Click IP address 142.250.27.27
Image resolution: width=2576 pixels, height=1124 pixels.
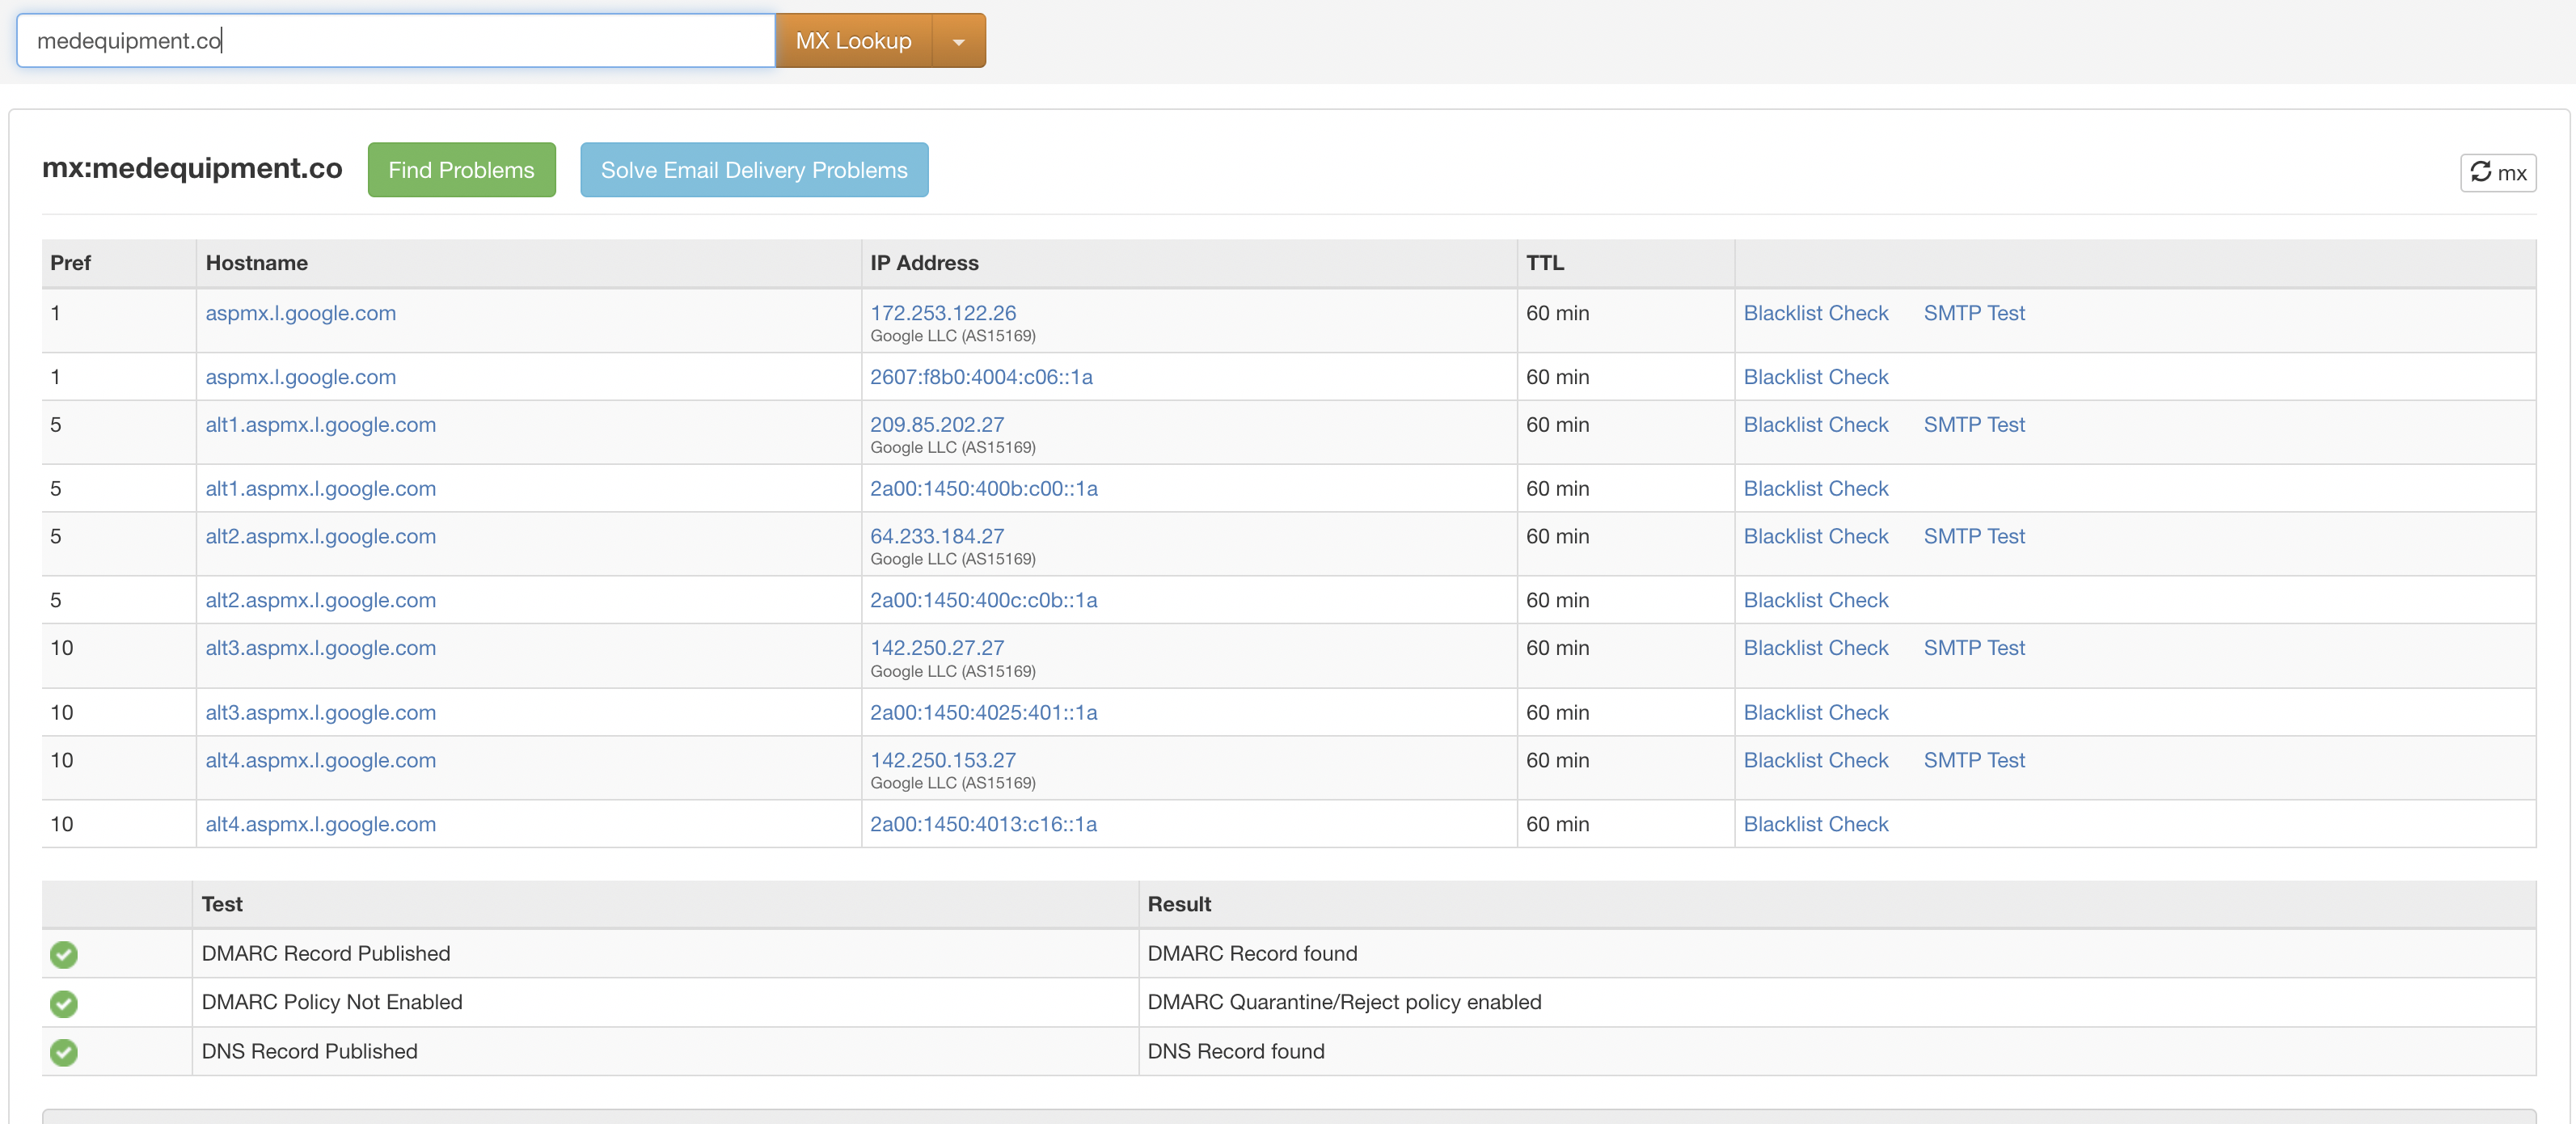coord(937,648)
